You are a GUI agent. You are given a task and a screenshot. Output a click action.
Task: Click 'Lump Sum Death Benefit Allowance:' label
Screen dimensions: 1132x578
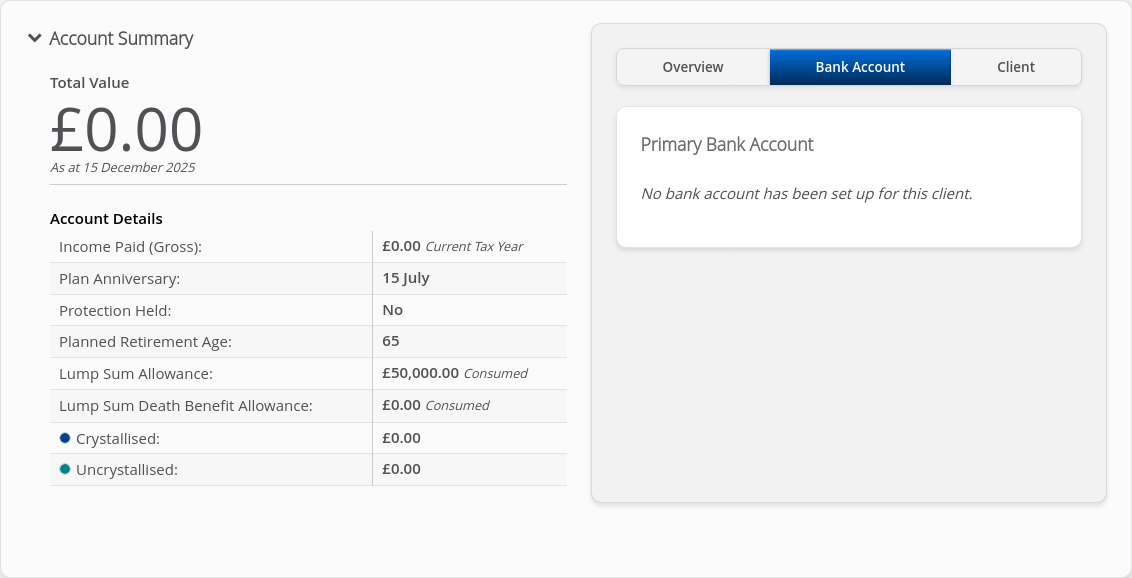186,406
